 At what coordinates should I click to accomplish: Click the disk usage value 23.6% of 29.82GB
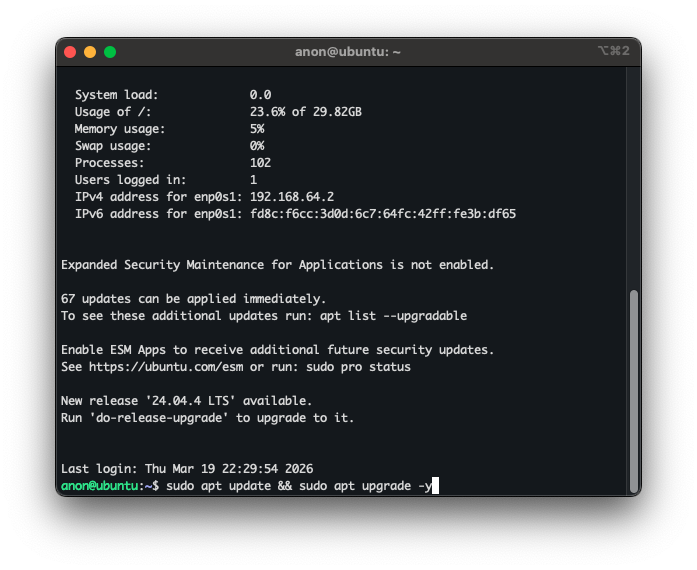(305, 112)
